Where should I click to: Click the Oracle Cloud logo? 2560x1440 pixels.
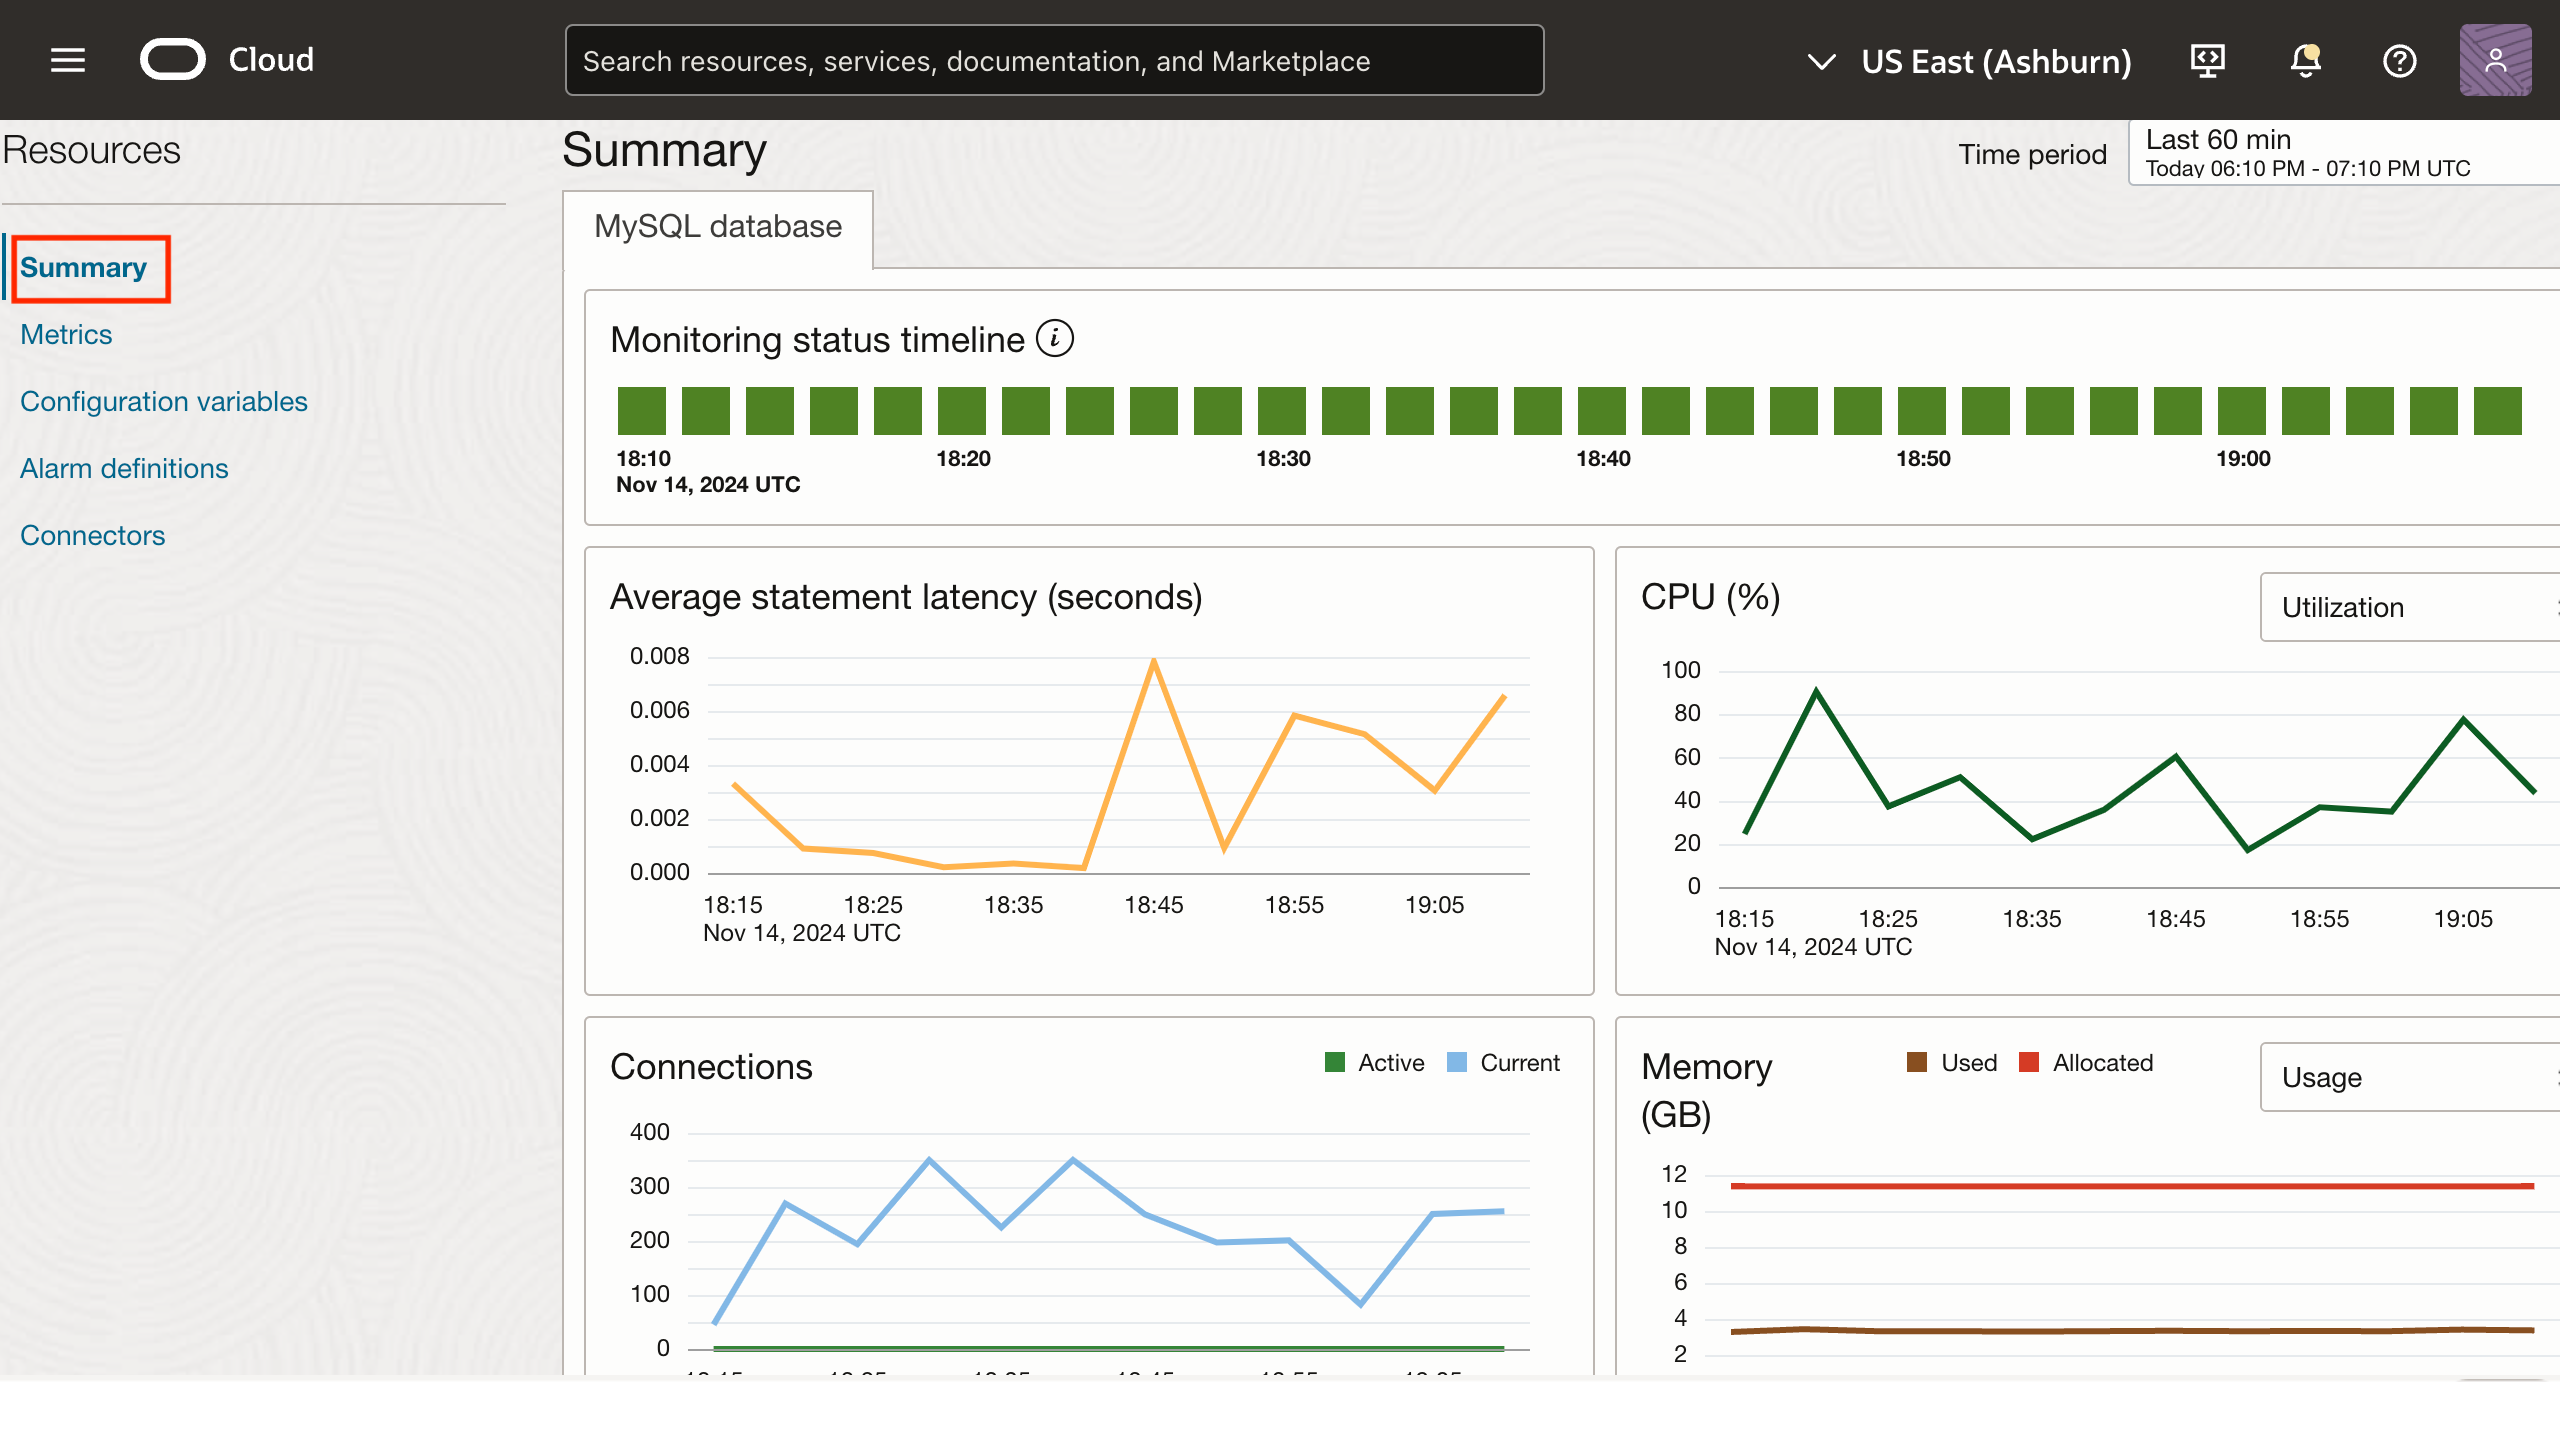173,60
